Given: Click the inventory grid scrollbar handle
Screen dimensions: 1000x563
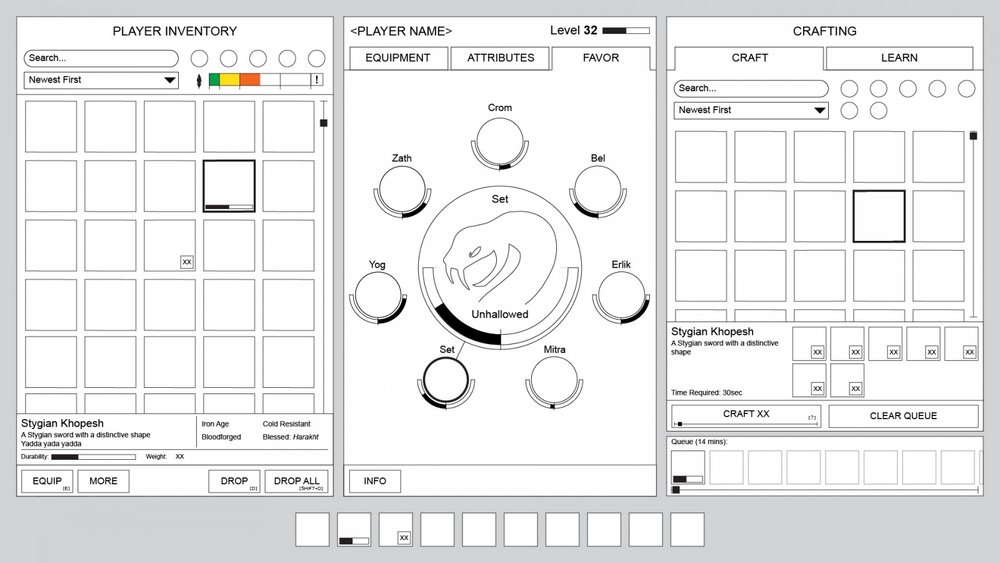Looking at the screenshot, I should (x=324, y=122).
